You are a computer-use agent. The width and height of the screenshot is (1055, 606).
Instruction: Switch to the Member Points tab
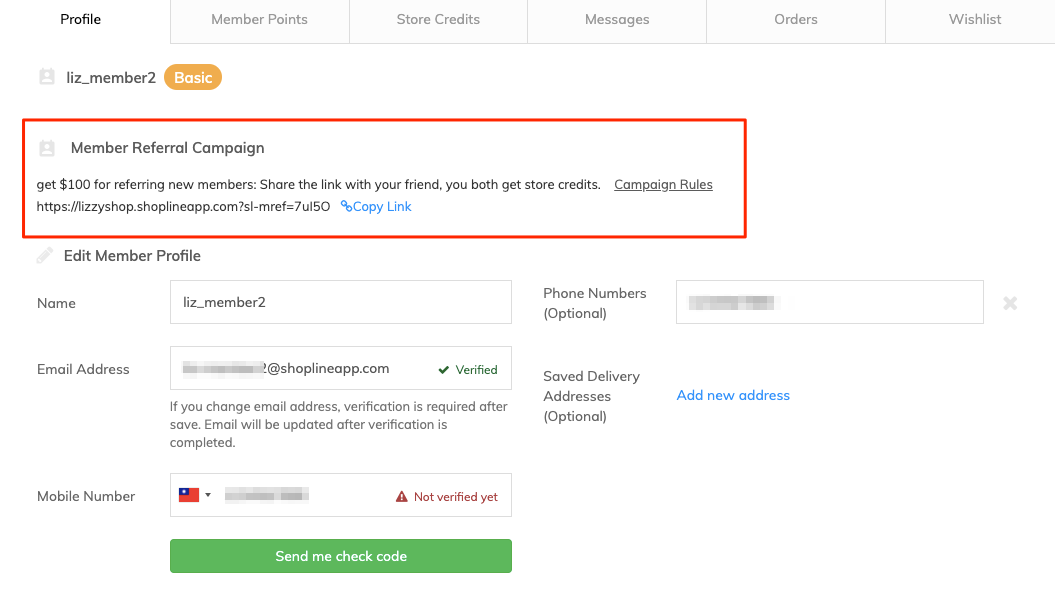tap(259, 20)
